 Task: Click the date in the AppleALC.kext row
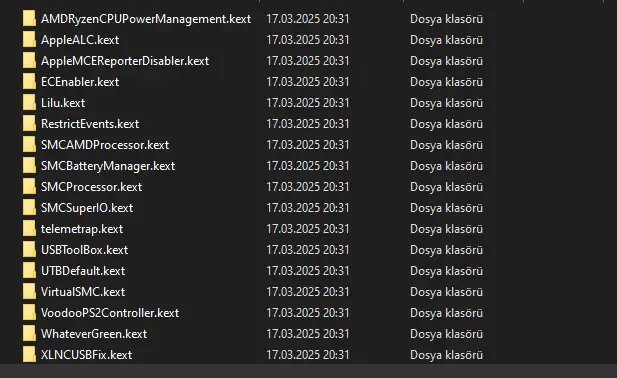(x=308, y=40)
